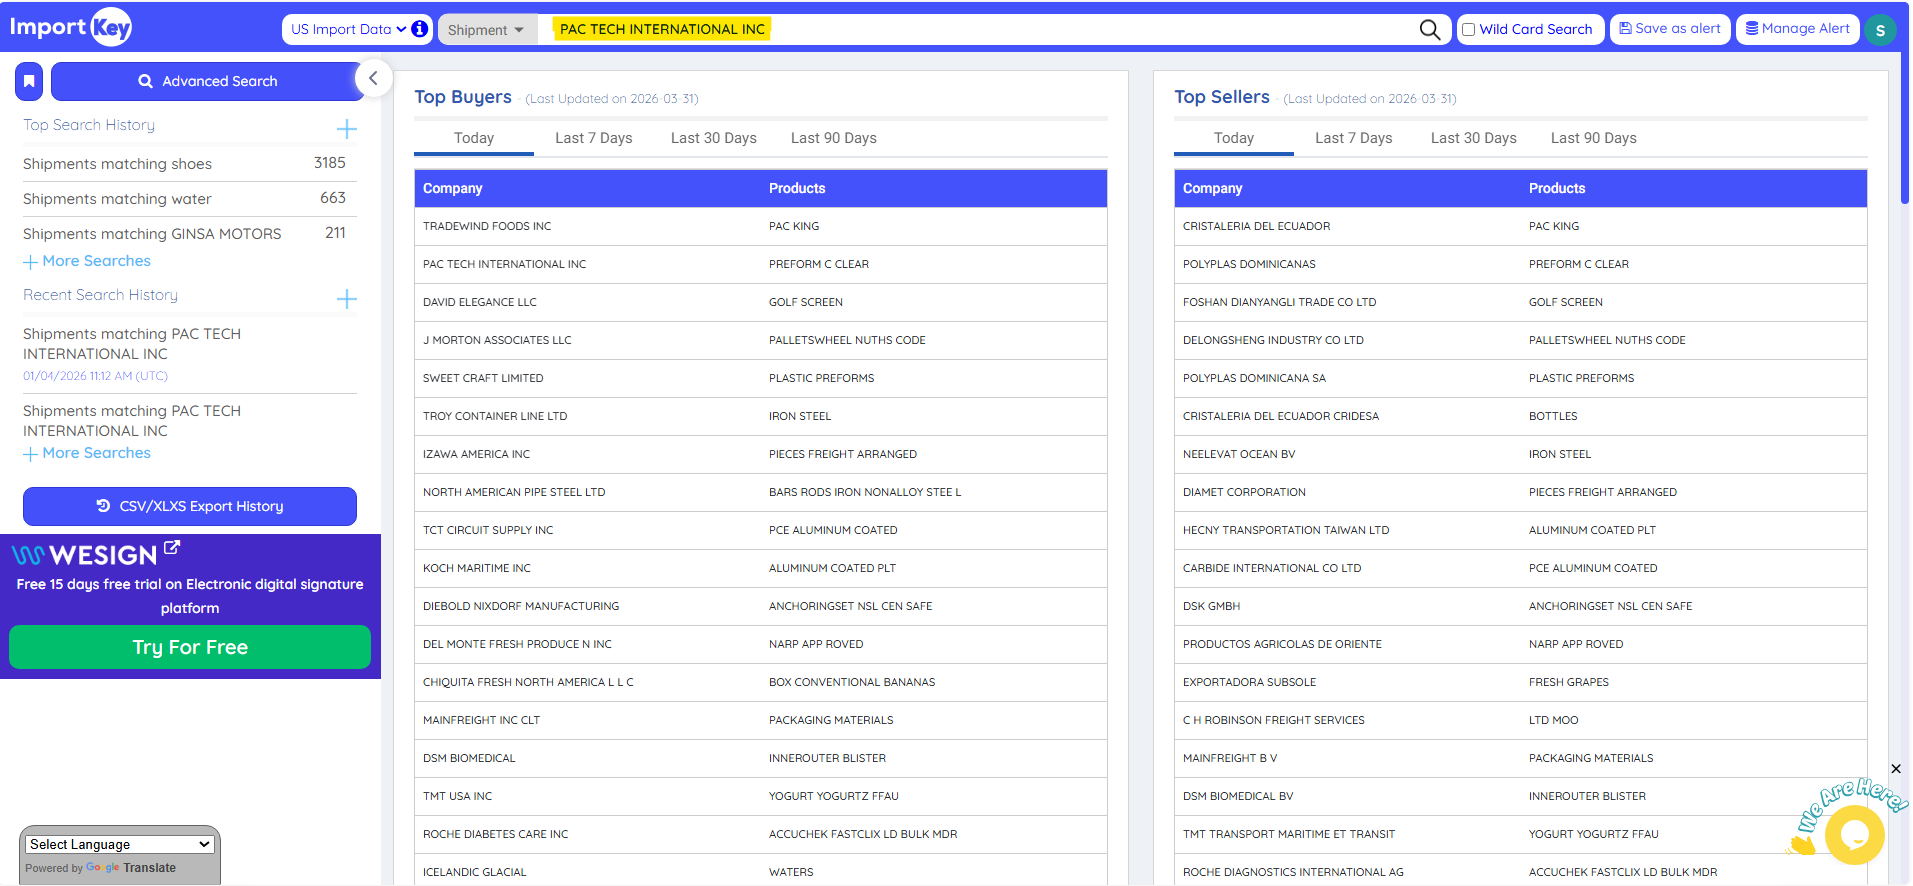This screenshot has width=1913, height=886.
Task: Click the bookmark icon in sidebar
Action: point(29,81)
